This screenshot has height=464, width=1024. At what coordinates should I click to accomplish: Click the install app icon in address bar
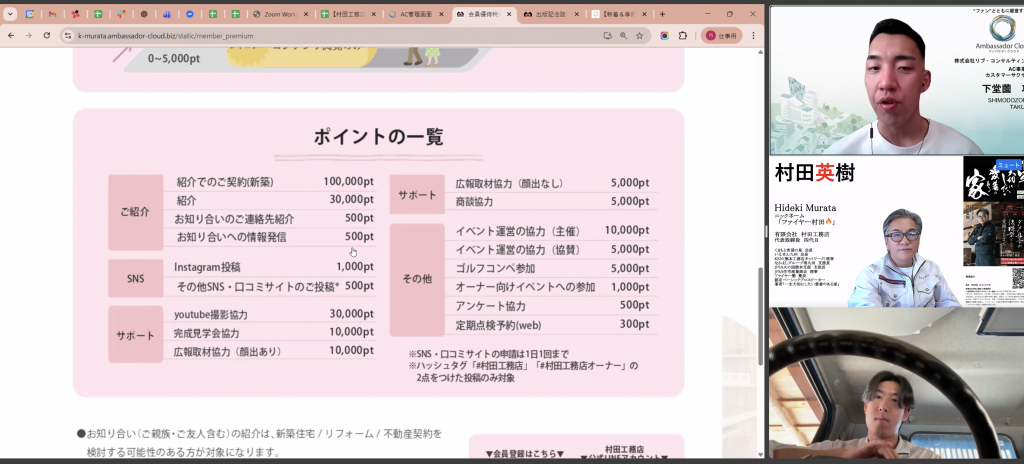click(606, 35)
